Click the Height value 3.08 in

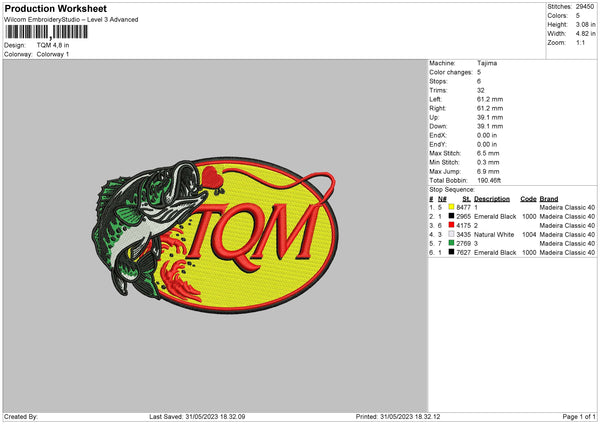[585, 24]
